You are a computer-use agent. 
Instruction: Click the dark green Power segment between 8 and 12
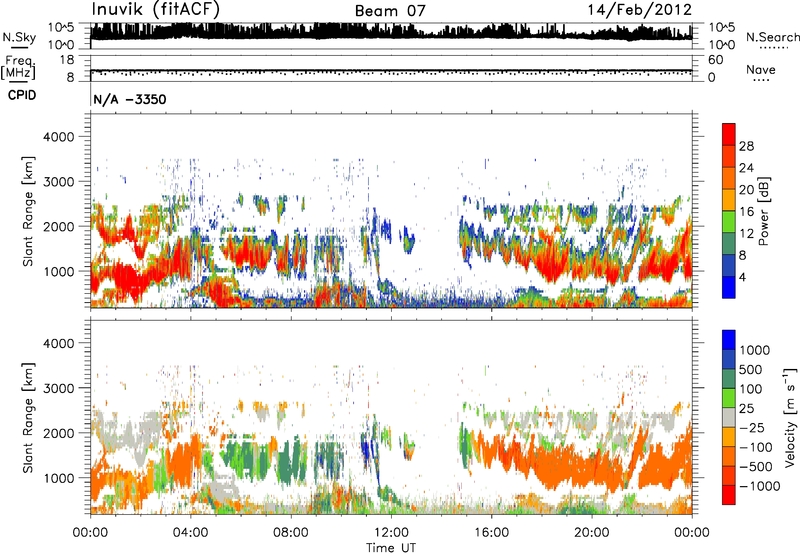pyautogui.click(x=729, y=244)
